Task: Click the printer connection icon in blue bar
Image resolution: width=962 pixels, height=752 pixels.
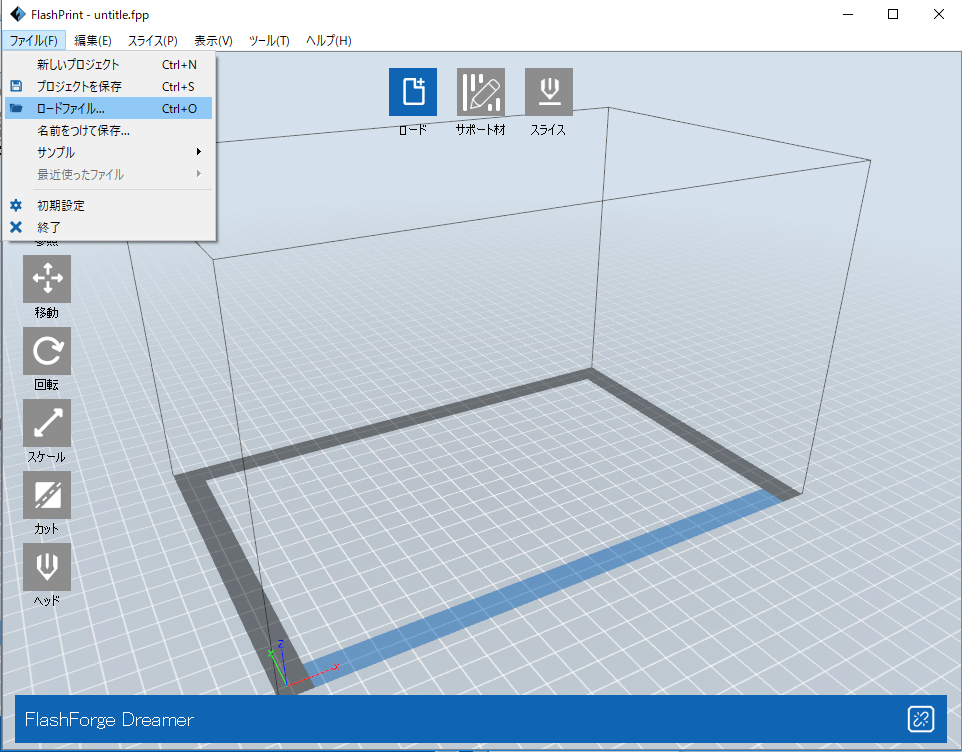Action: [921, 719]
